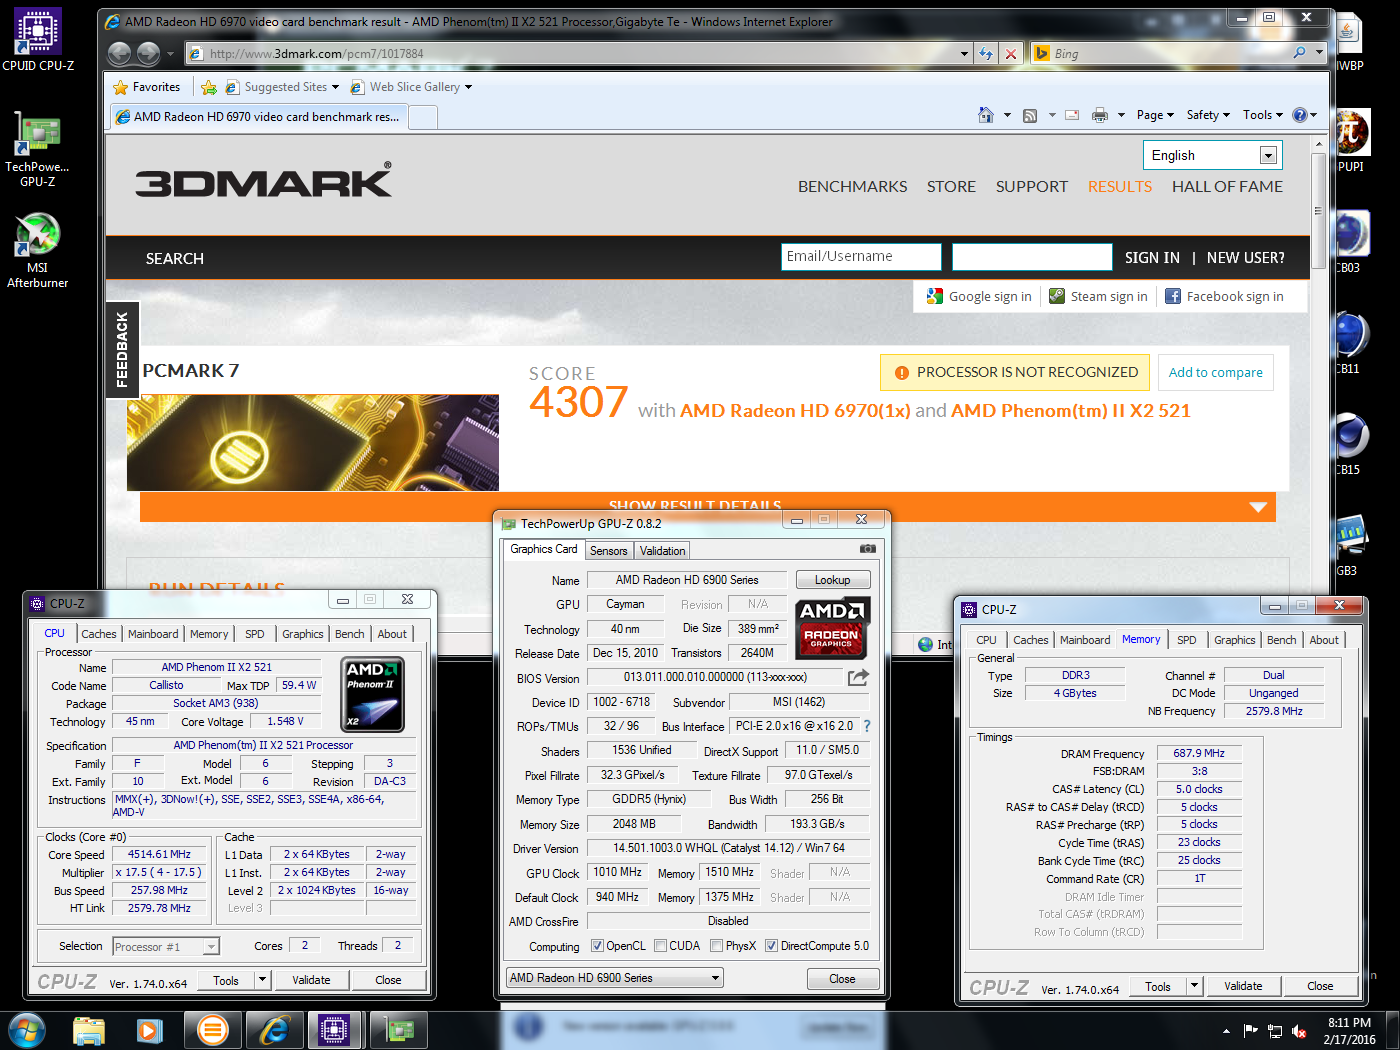Click IE vertical scrollbar thumb
Image resolution: width=1400 pixels, height=1050 pixels.
(1318, 211)
